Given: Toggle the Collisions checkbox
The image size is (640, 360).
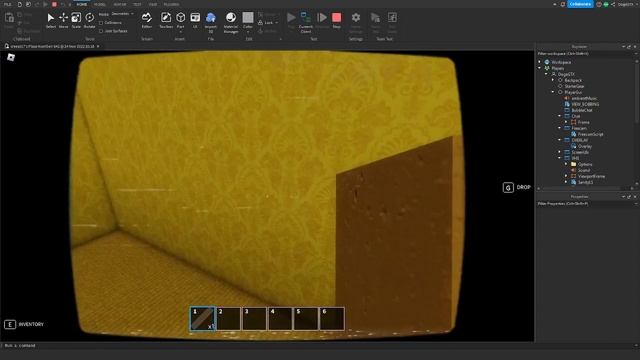Looking at the screenshot, I should point(101,23).
